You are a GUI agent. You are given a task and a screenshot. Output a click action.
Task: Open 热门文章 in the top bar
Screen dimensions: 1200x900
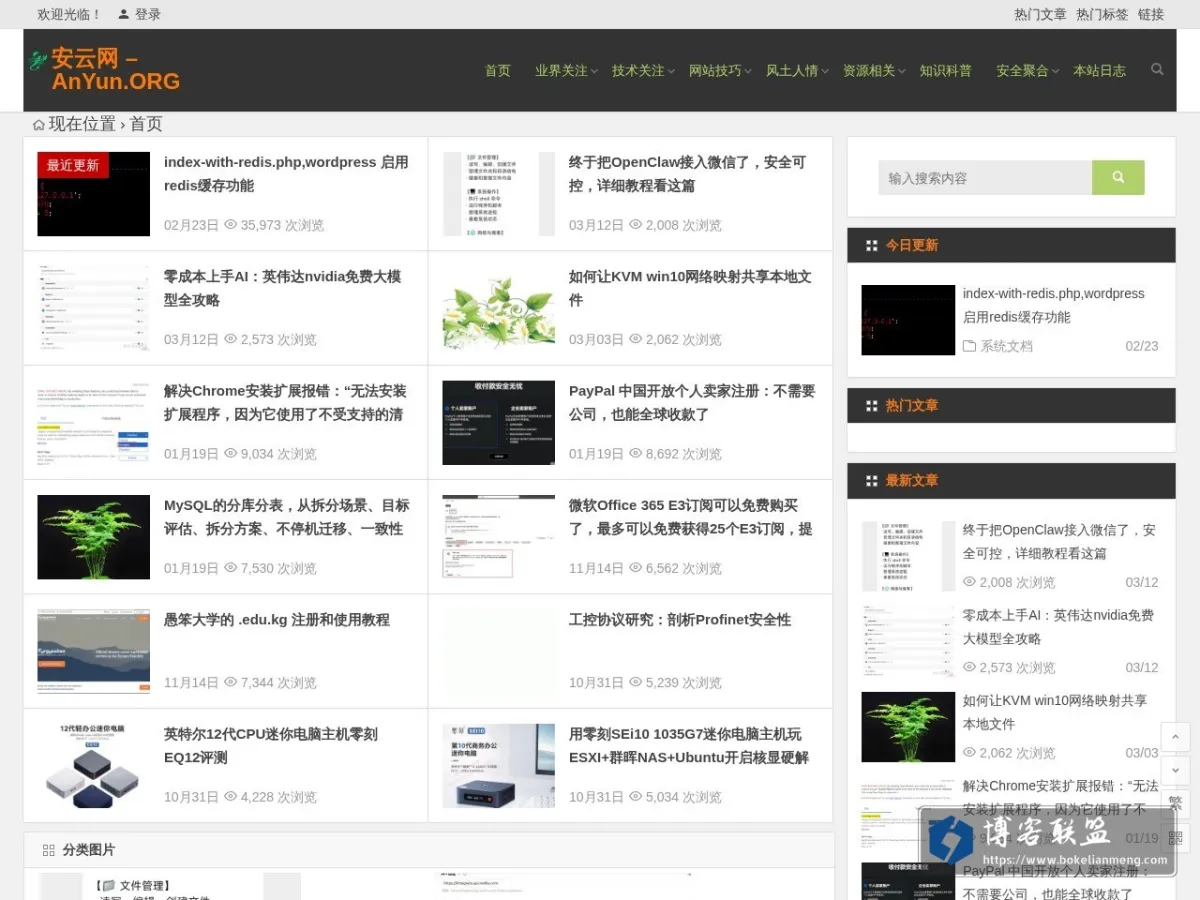1040,14
